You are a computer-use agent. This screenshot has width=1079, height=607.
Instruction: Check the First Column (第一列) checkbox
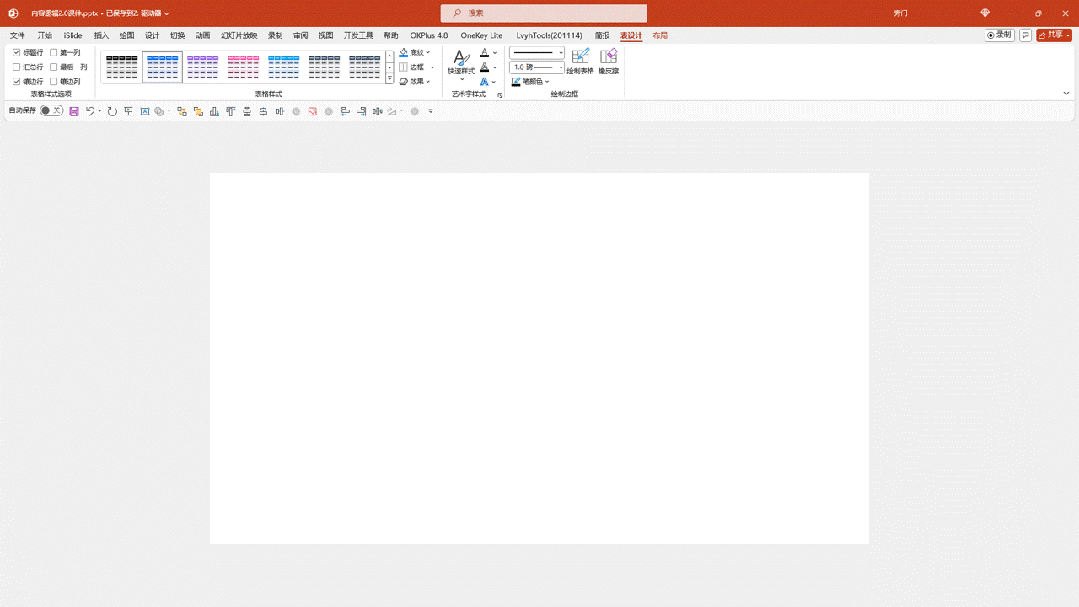click(54, 52)
